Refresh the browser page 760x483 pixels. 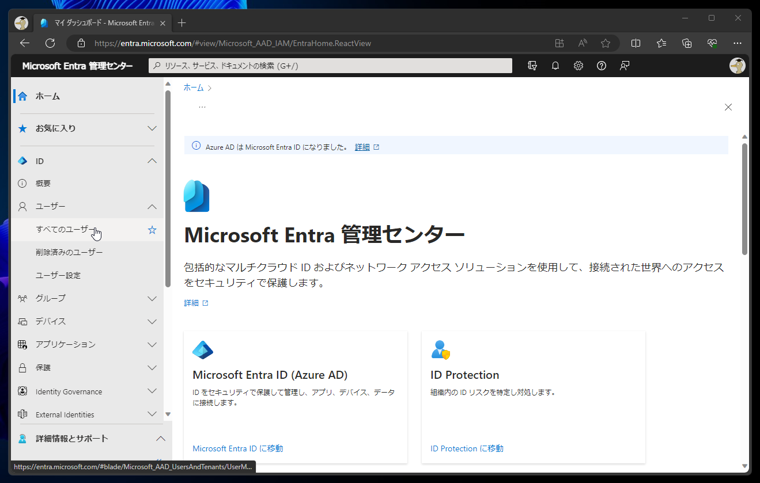(x=50, y=43)
